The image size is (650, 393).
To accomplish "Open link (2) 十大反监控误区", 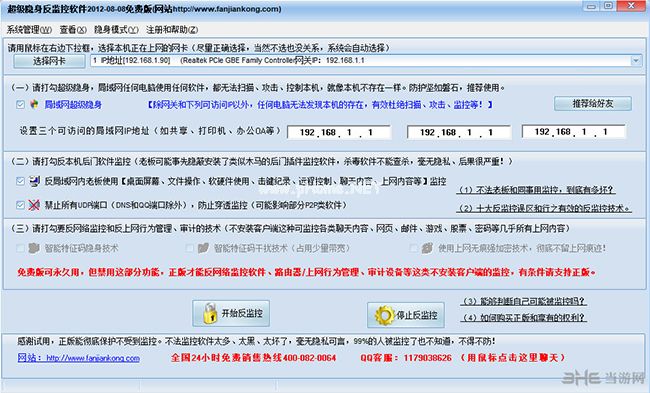I will [544, 208].
